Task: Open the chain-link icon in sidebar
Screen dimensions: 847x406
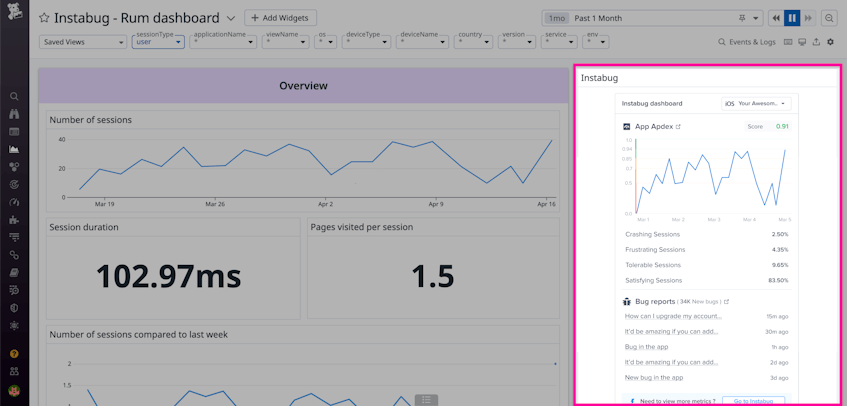Action: coord(15,255)
